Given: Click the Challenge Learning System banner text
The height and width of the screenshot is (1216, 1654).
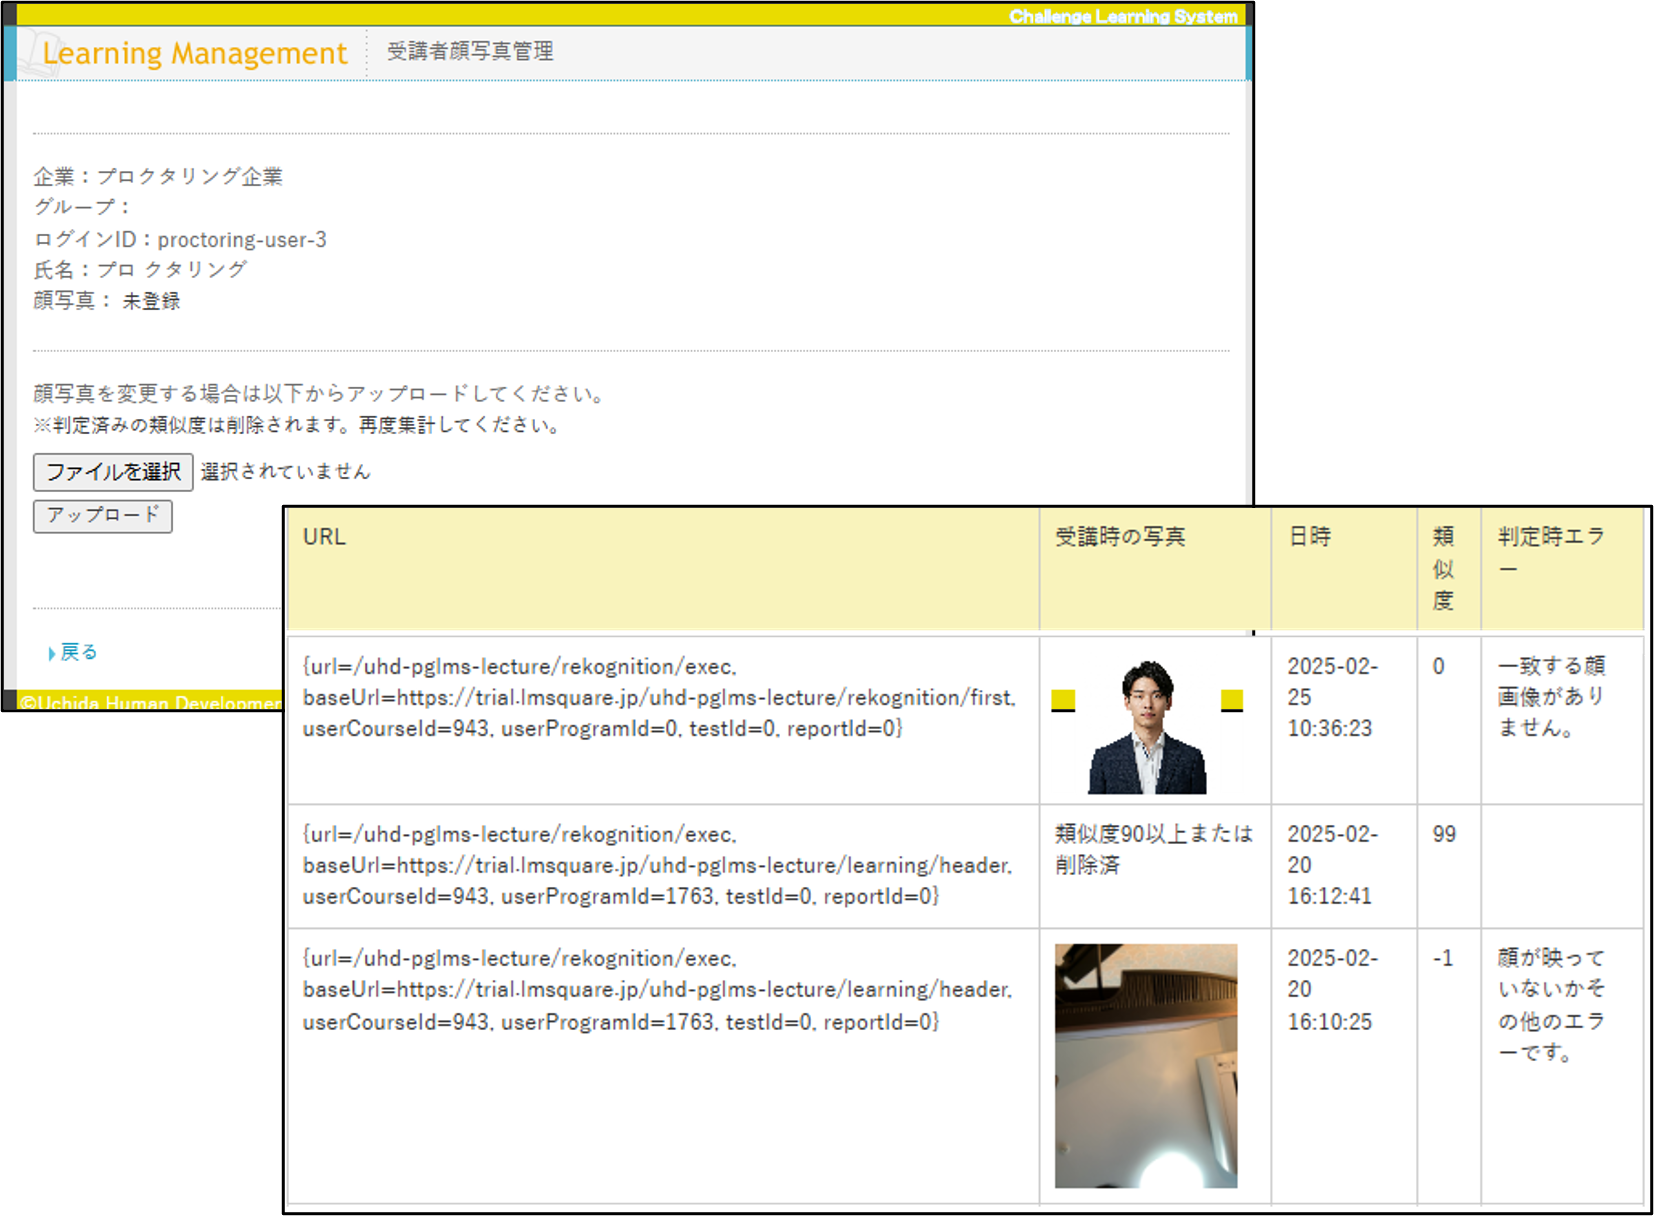Looking at the screenshot, I should 1123,16.
